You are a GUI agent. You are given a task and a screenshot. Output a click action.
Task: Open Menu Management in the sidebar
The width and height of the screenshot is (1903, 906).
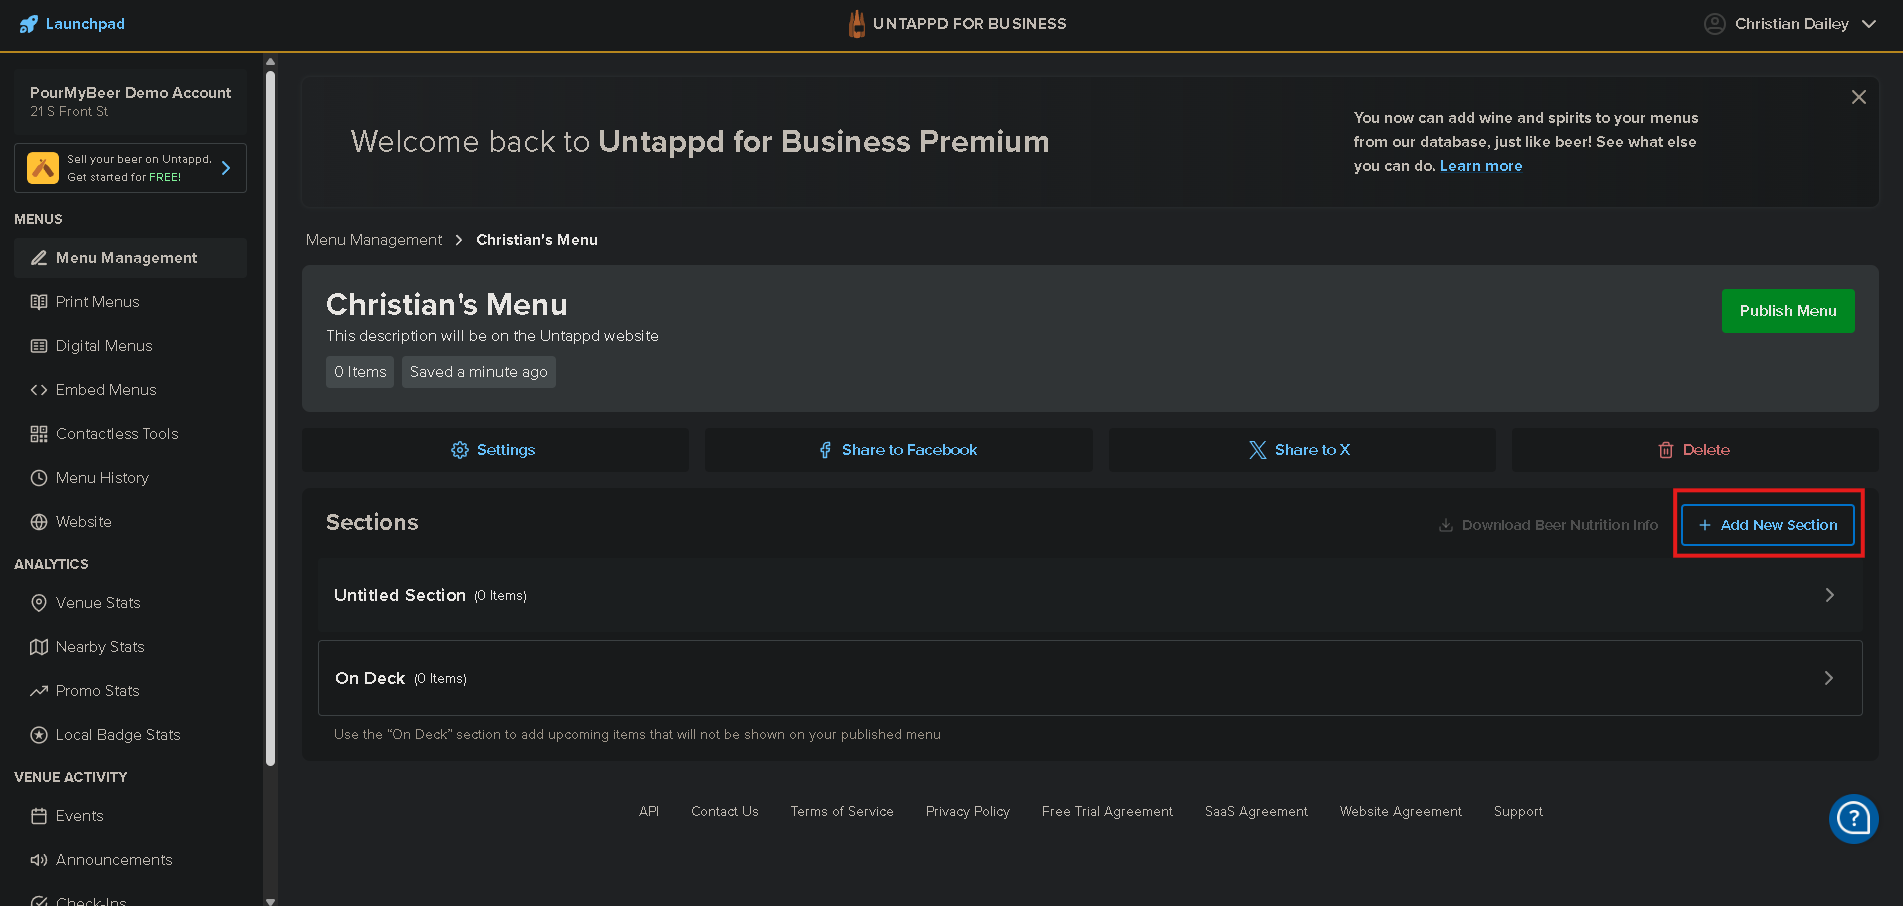tap(130, 258)
